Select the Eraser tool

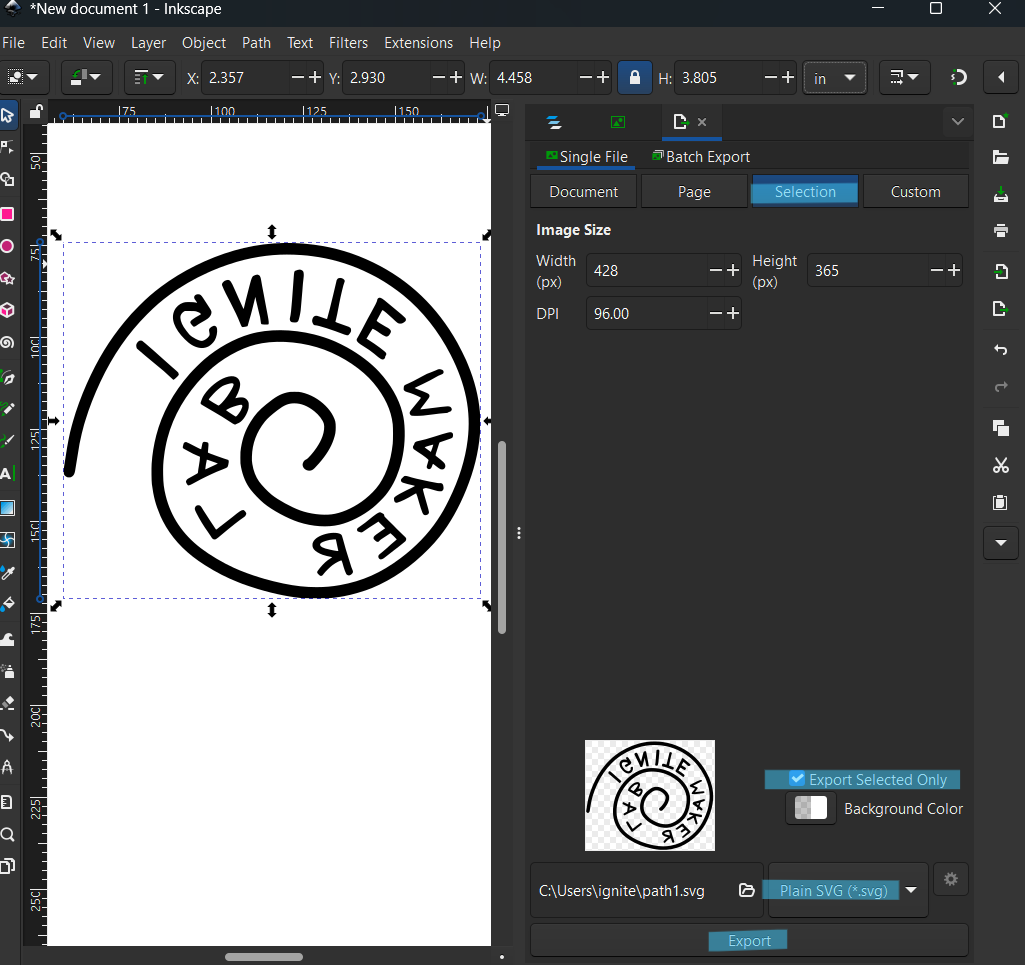(8, 703)
